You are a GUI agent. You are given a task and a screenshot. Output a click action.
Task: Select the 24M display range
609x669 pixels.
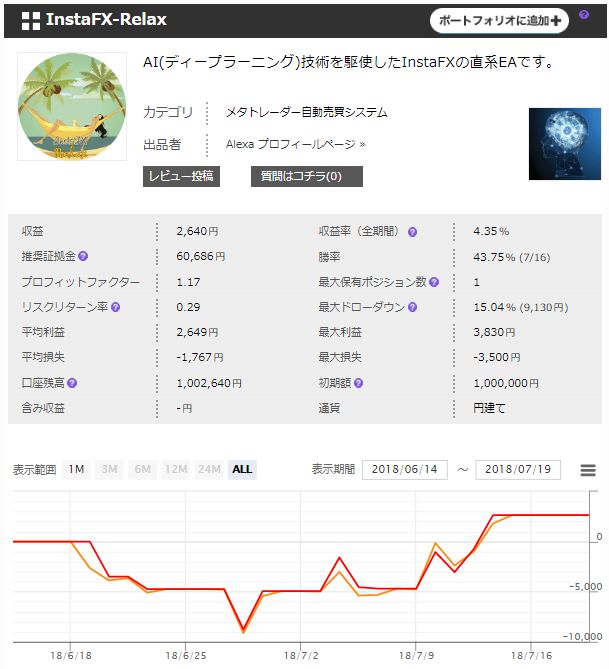pyautogui.click(x=209, y=469)
